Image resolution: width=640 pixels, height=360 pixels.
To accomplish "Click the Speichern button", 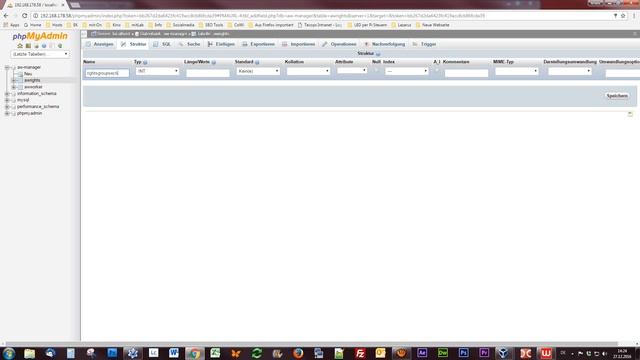I will point(617,96).
